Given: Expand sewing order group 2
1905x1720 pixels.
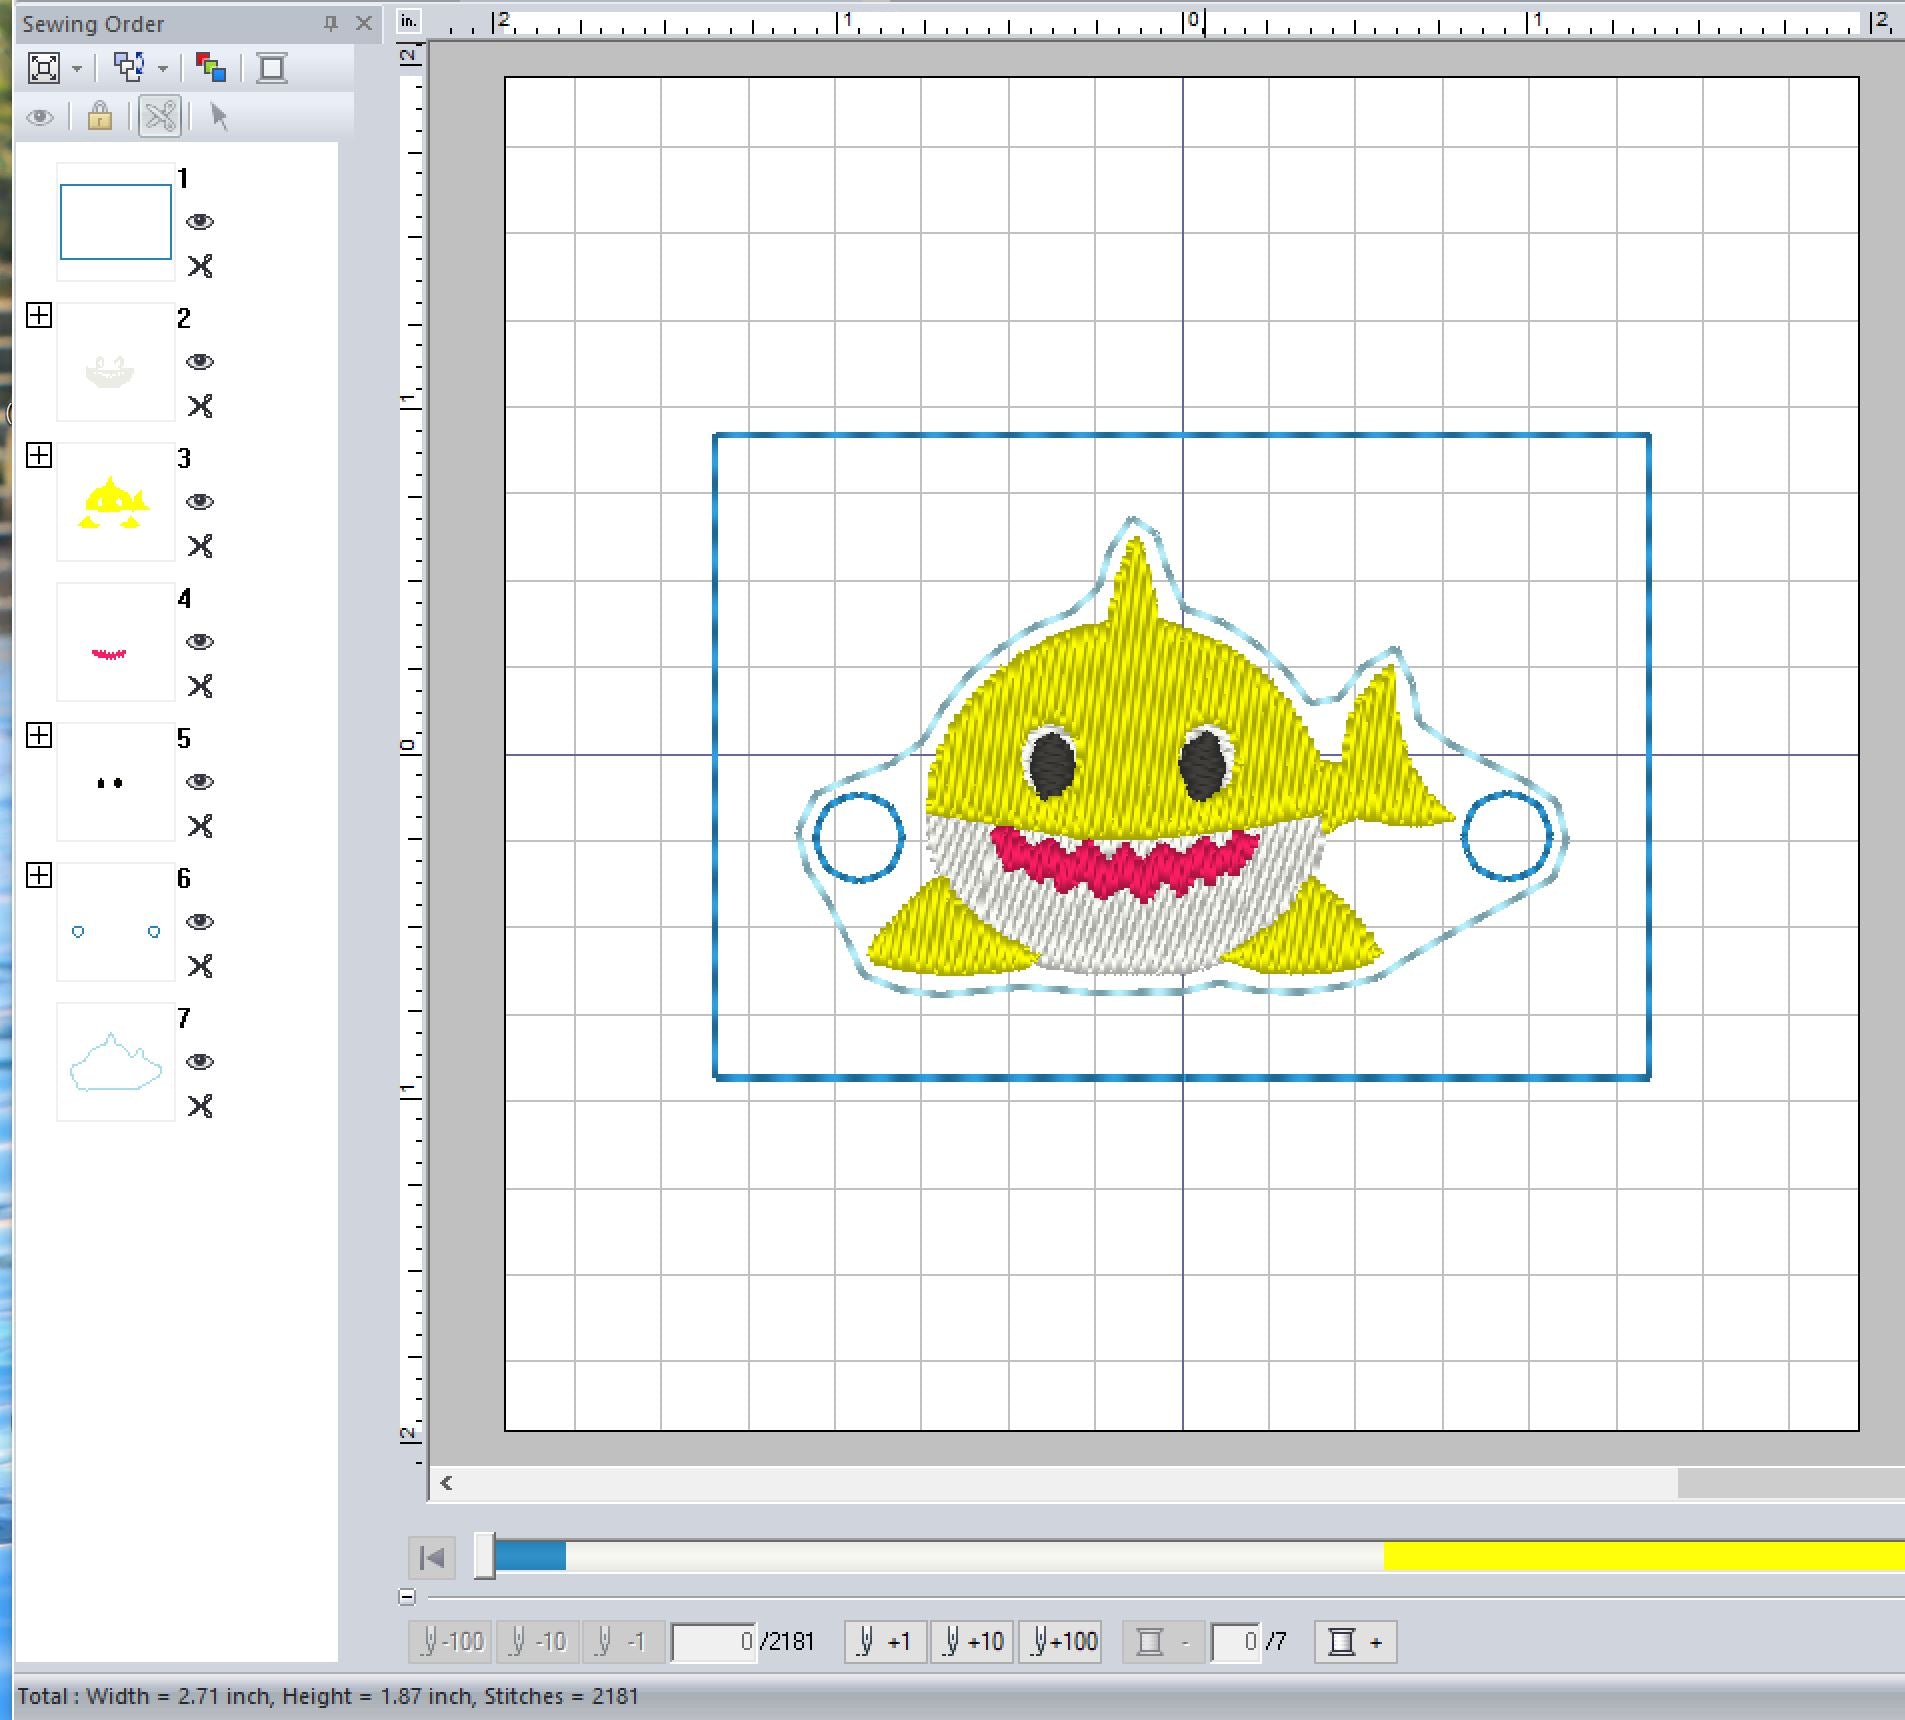Looking at the screenshot, I should [39, 316].
